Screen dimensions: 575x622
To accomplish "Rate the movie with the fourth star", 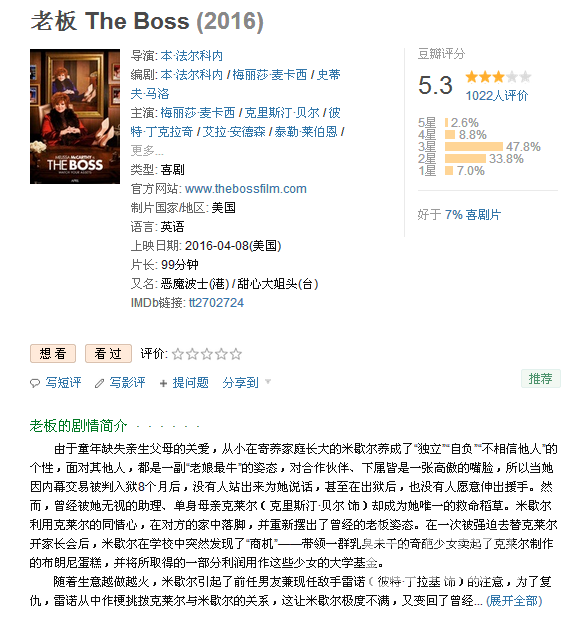I will pos(221,354).
